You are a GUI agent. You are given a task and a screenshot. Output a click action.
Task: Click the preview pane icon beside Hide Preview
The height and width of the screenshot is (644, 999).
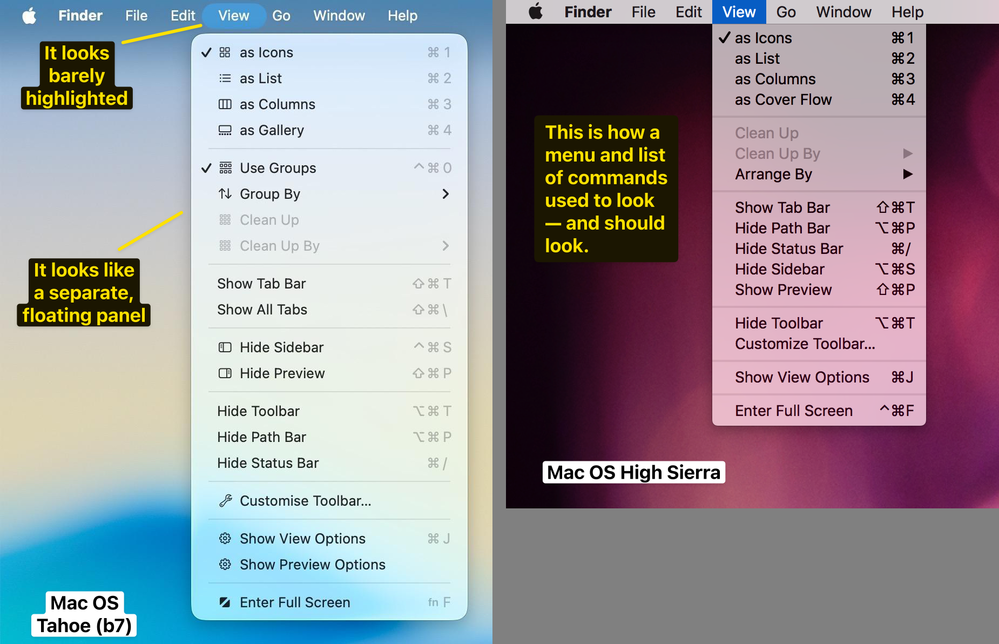click(225, 373)
